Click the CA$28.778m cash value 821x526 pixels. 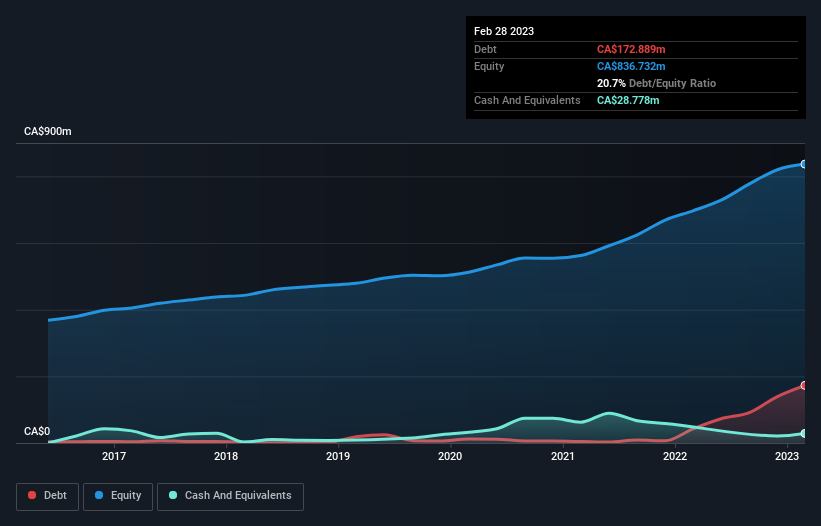(x=628, y=100)
